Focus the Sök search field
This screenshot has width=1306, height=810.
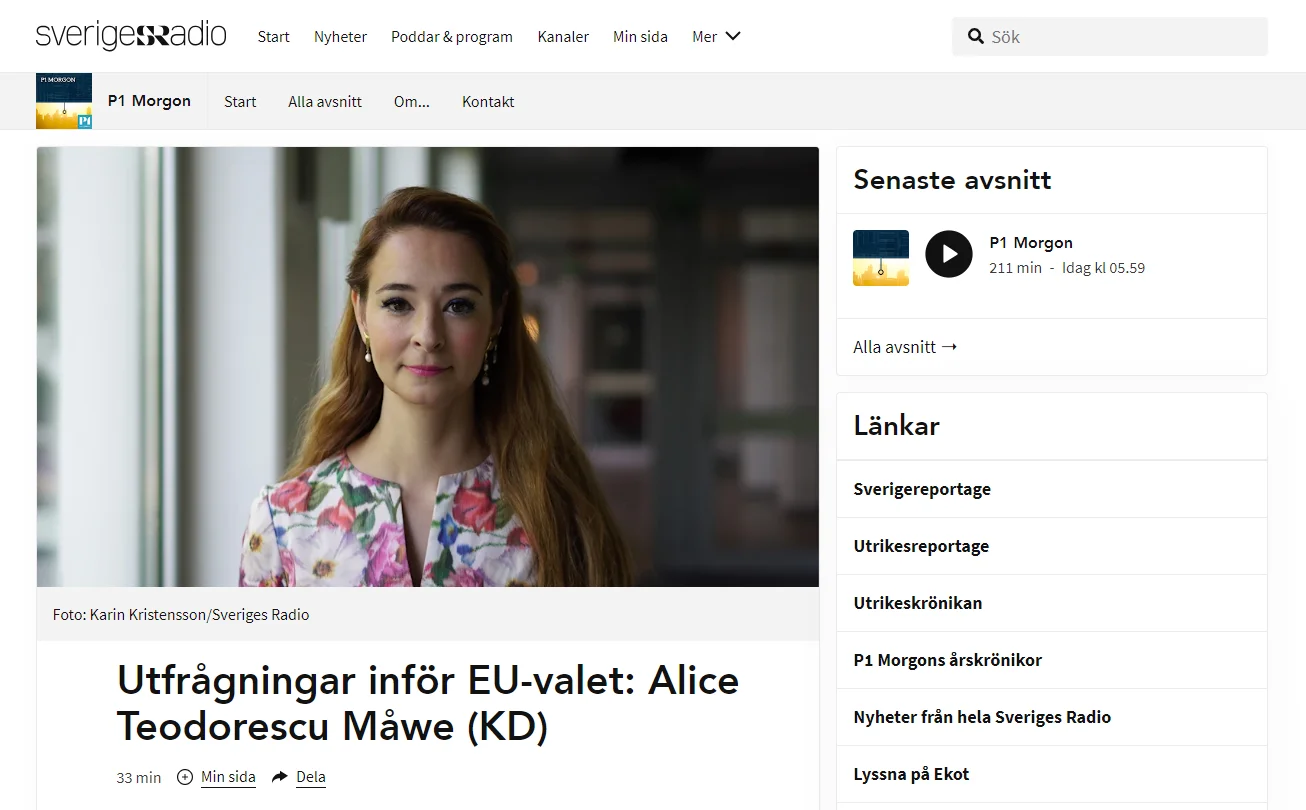coord(1110,37)
